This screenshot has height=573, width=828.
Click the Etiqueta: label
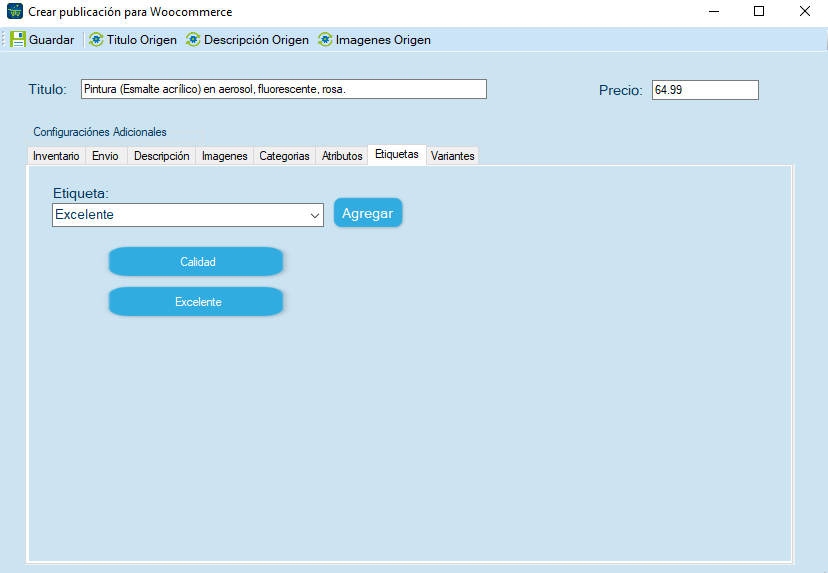click(81, 193)
